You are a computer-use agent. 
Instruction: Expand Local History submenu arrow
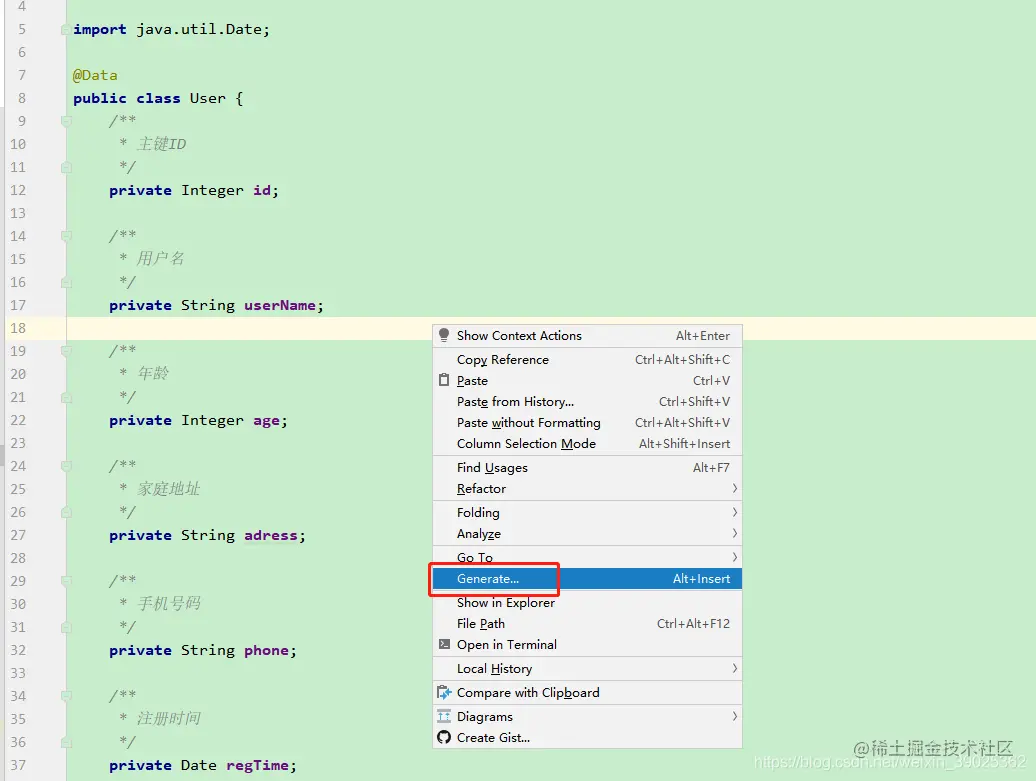tap(734, 668)
